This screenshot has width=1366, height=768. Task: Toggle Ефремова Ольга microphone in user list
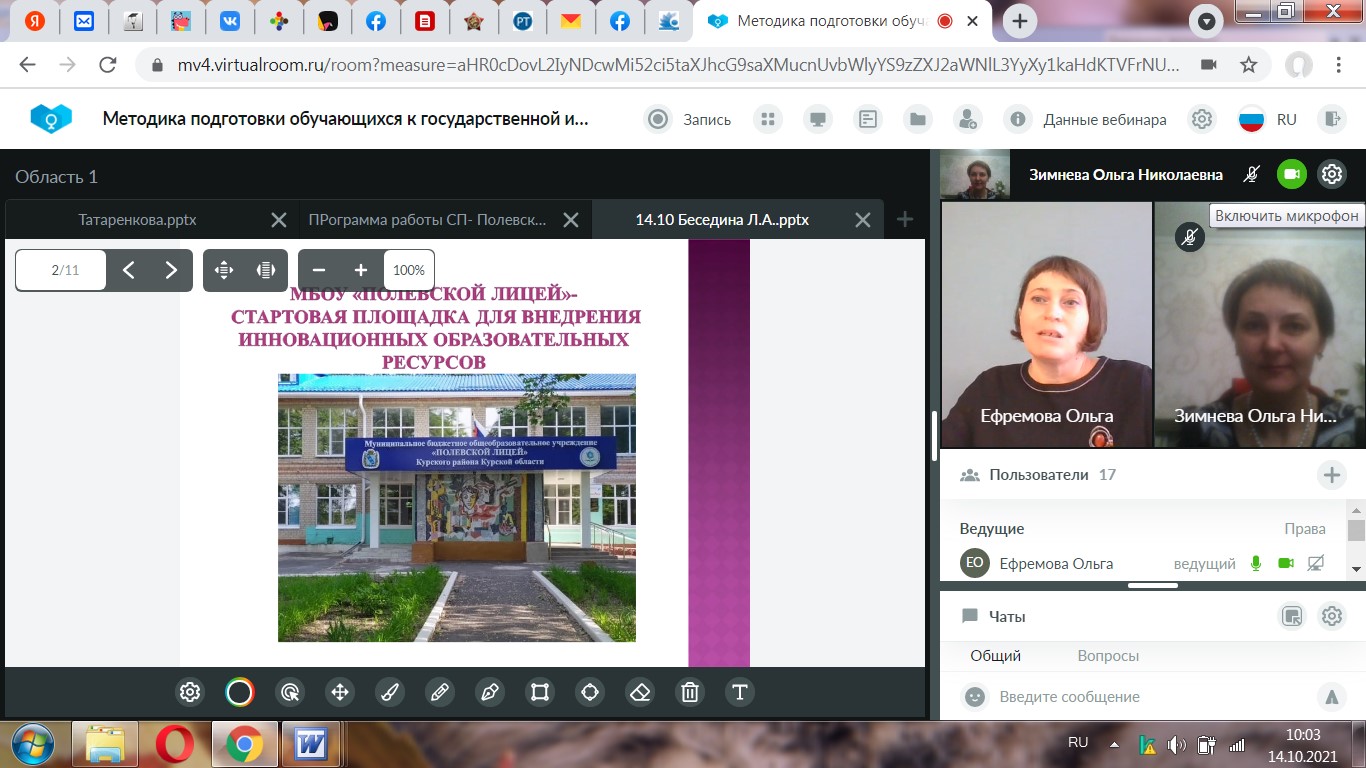(x=1256, y=564)
